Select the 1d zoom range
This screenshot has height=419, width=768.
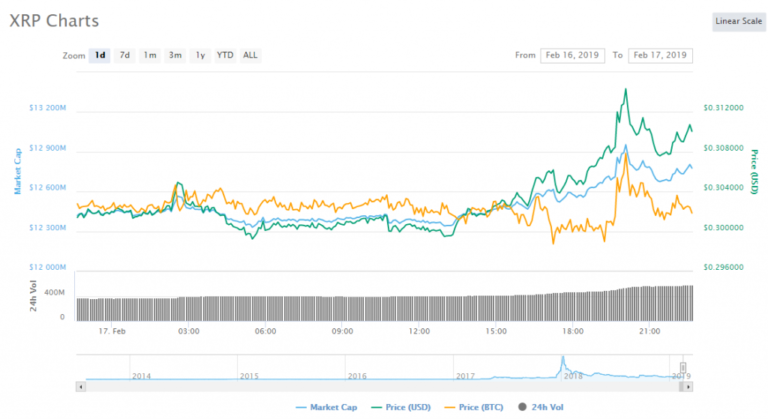click(100, 55)
